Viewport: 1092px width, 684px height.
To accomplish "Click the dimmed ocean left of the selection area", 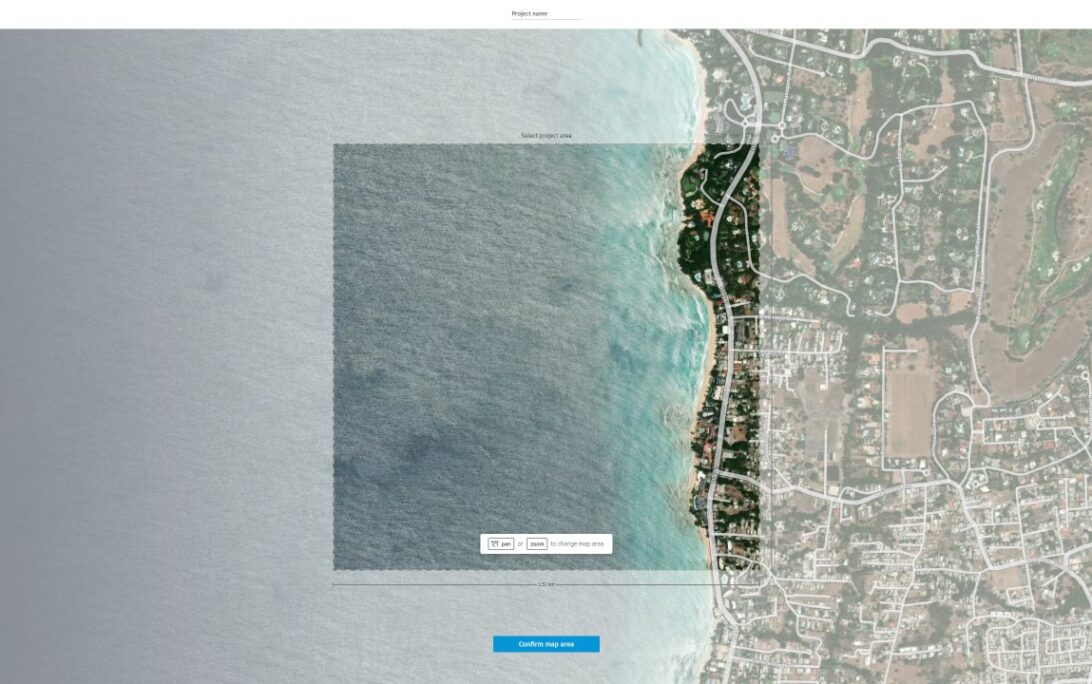I will (170, 350).
